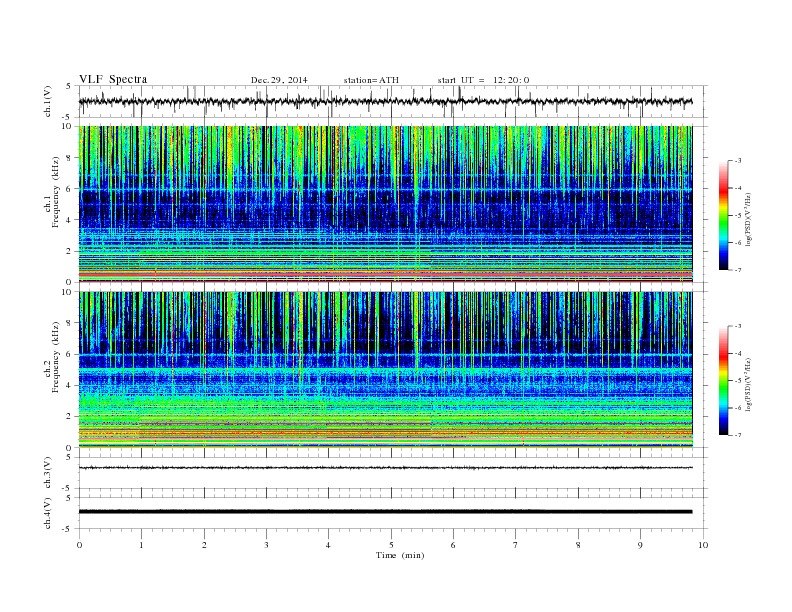Click inside the ch.1 spectrogram panel

(385, 204)
